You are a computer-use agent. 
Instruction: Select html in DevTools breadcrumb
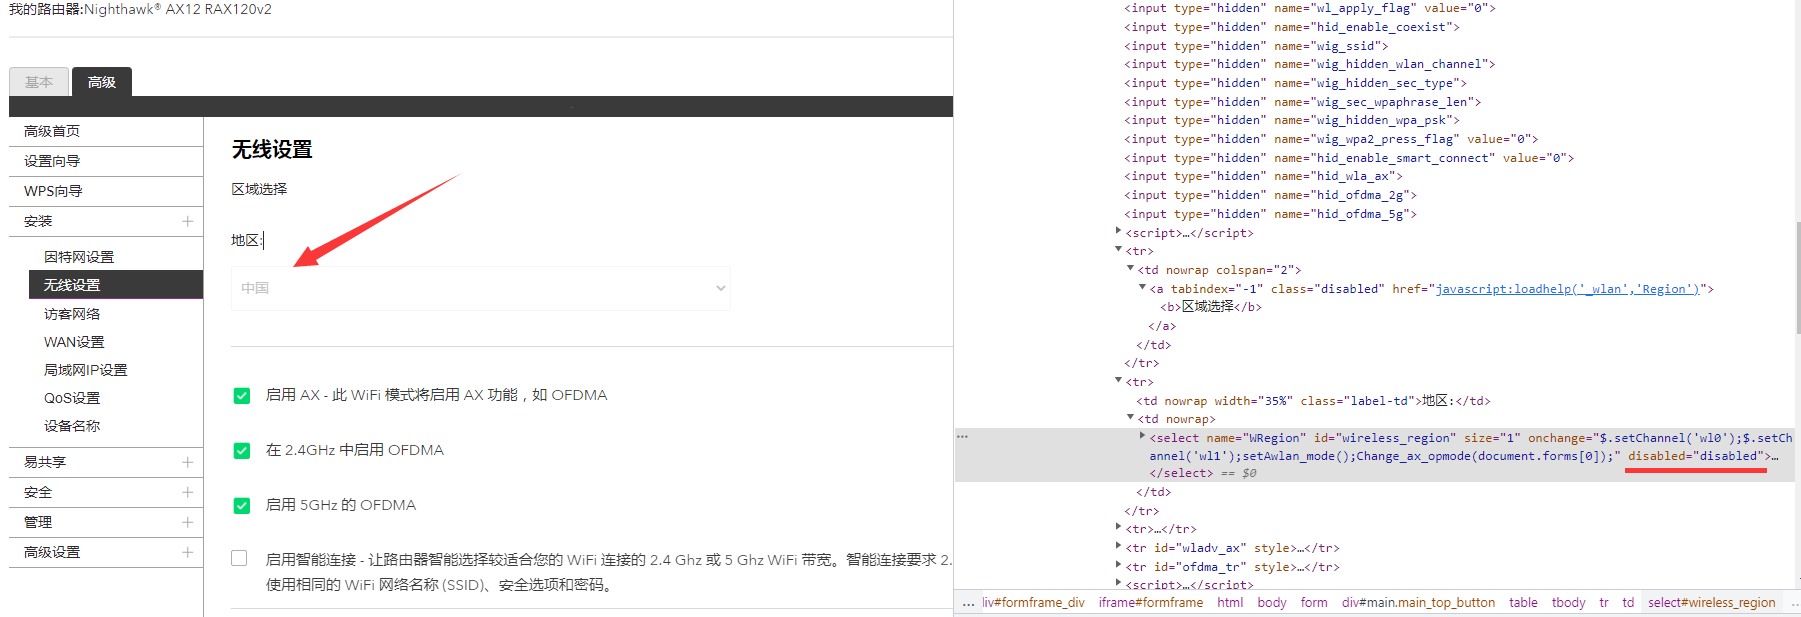click(1230, 603)
